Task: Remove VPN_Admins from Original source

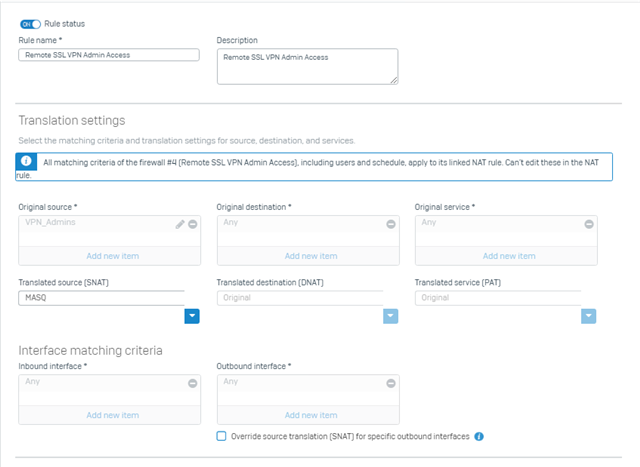Action: [193, 224]
